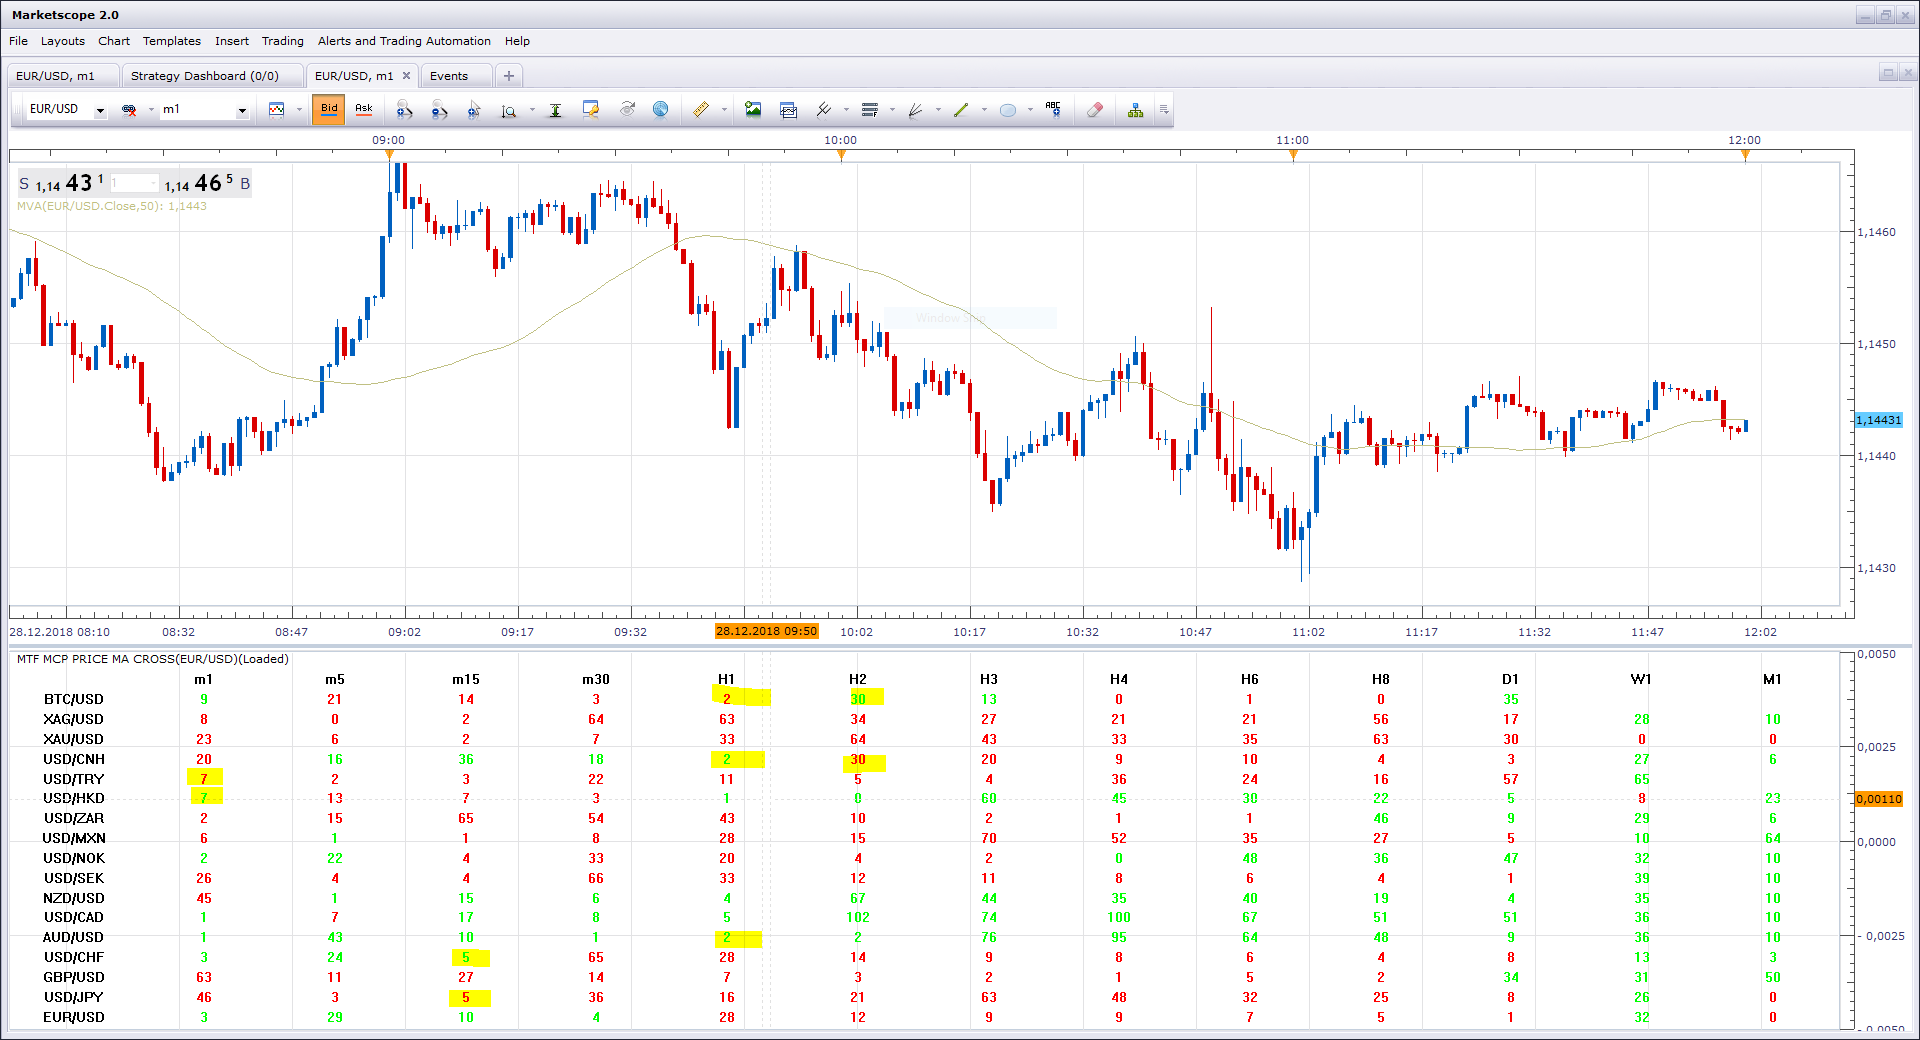Click the 10:00 orange timeline marker

(x=841, y=154)
